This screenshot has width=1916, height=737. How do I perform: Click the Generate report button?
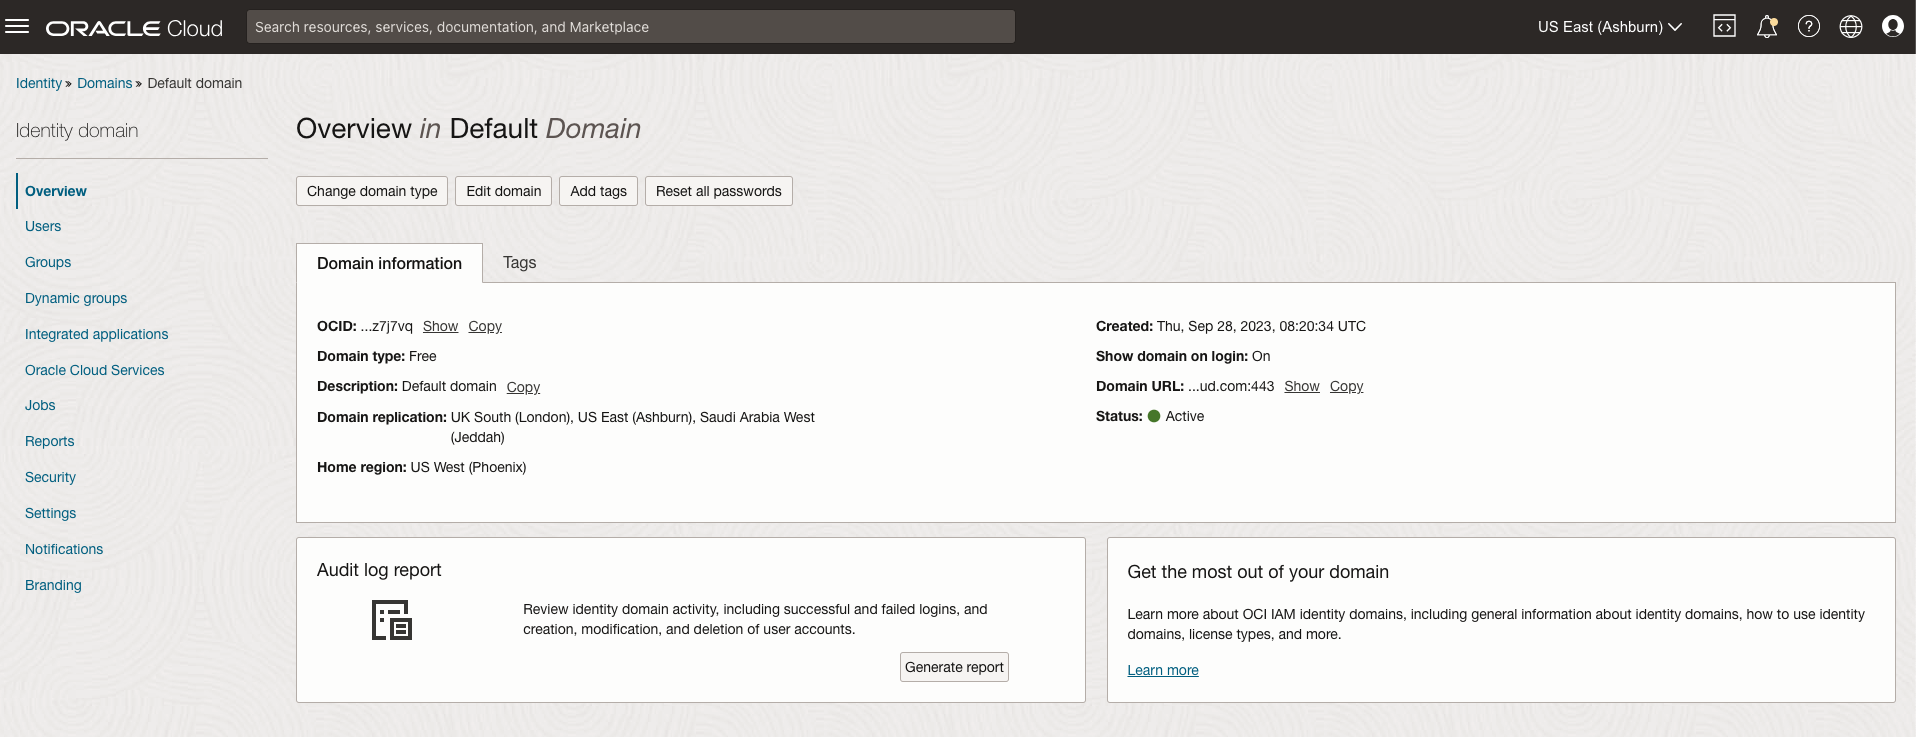[x=954, y=667]
